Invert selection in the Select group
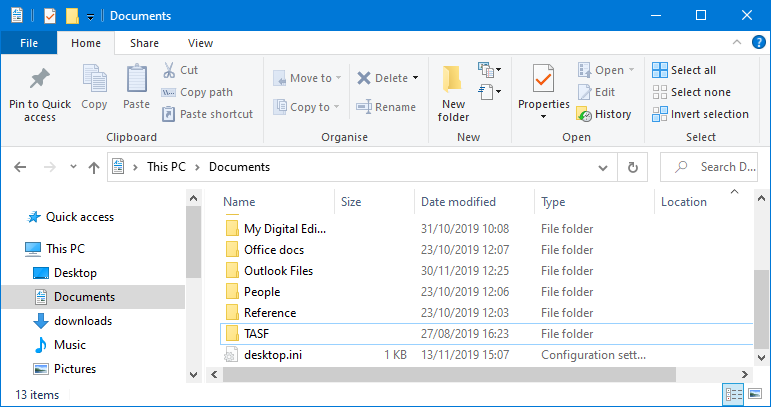Screen dimensions: 771x407 [x=700, y=114]
